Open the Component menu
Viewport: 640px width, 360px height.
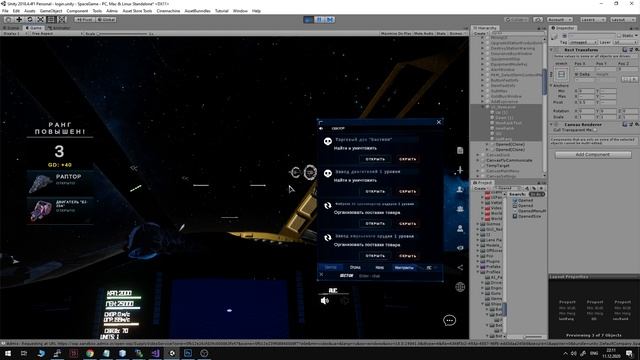click(x=77, y=11)
